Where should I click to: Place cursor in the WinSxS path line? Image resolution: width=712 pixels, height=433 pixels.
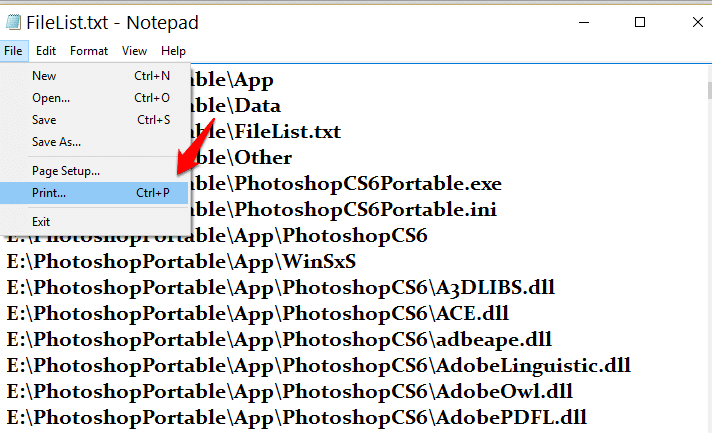tap(181, 262)
